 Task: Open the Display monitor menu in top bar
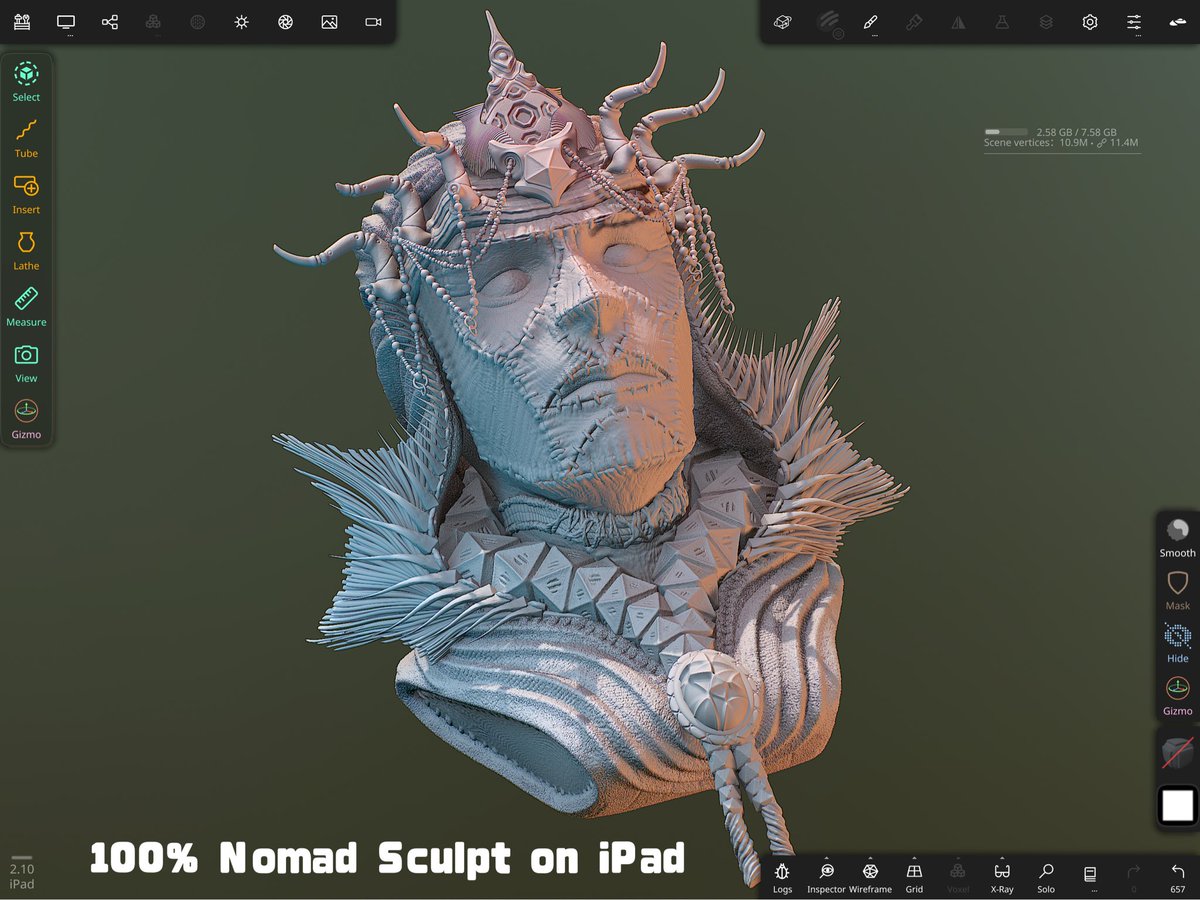pos(66,22)
